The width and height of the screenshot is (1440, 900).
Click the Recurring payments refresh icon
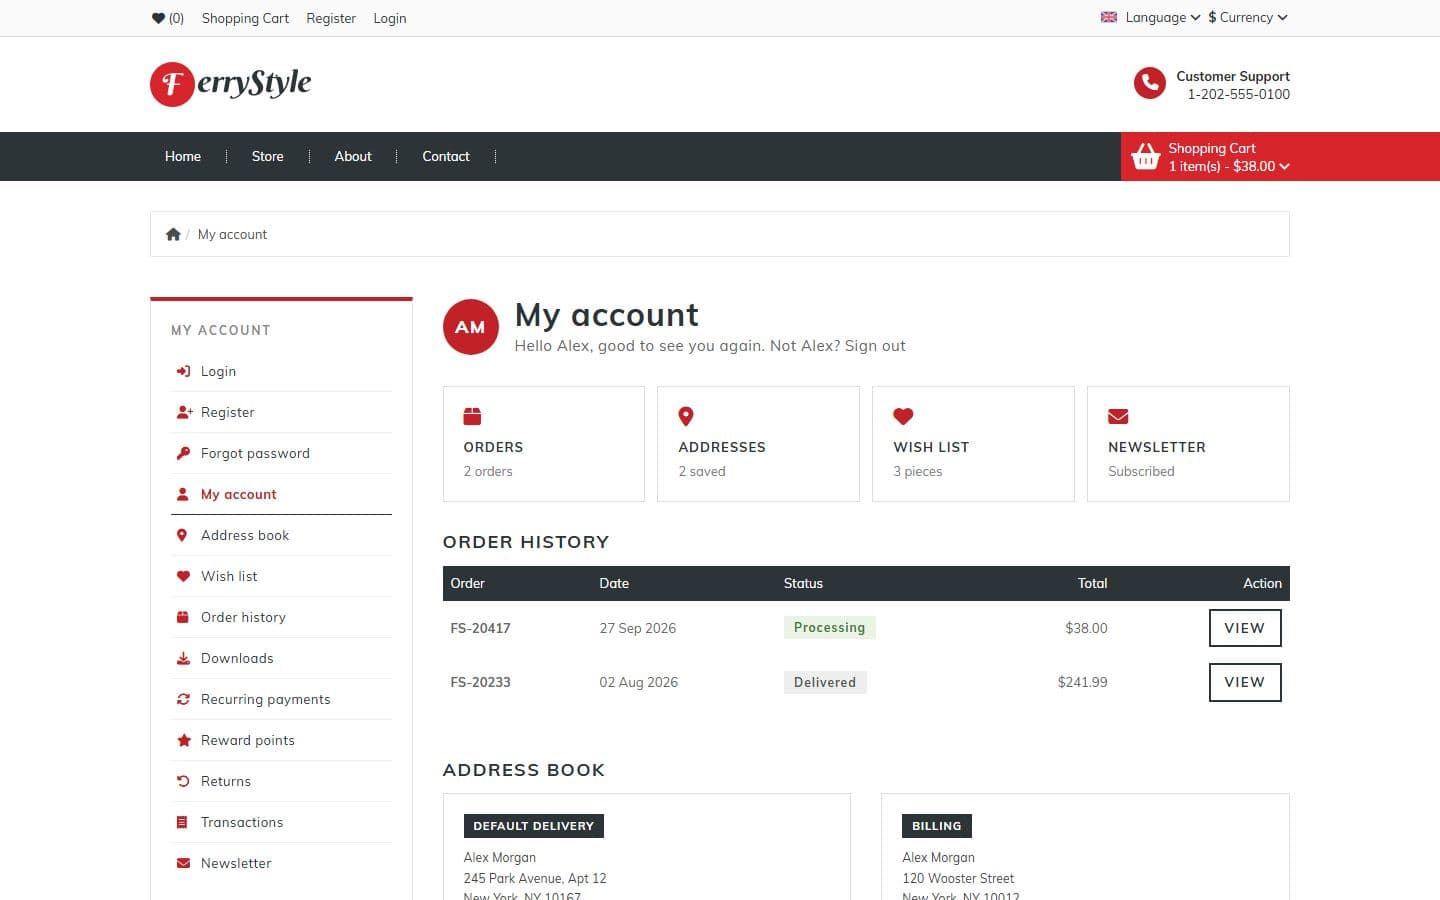183,699
